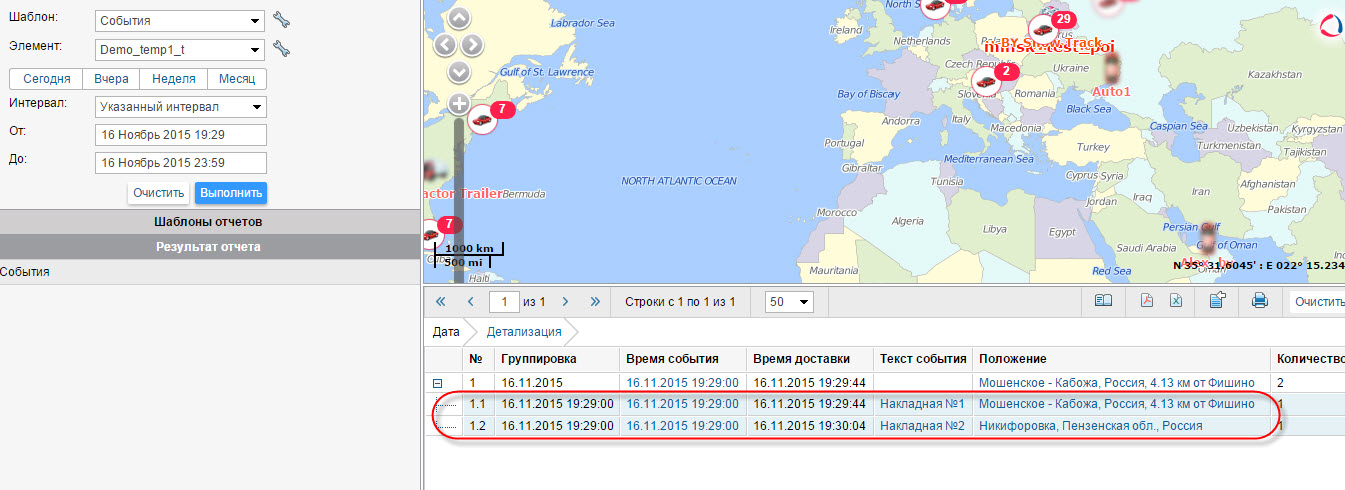
Task: Go to last page of results
Action: click(595, 301)
